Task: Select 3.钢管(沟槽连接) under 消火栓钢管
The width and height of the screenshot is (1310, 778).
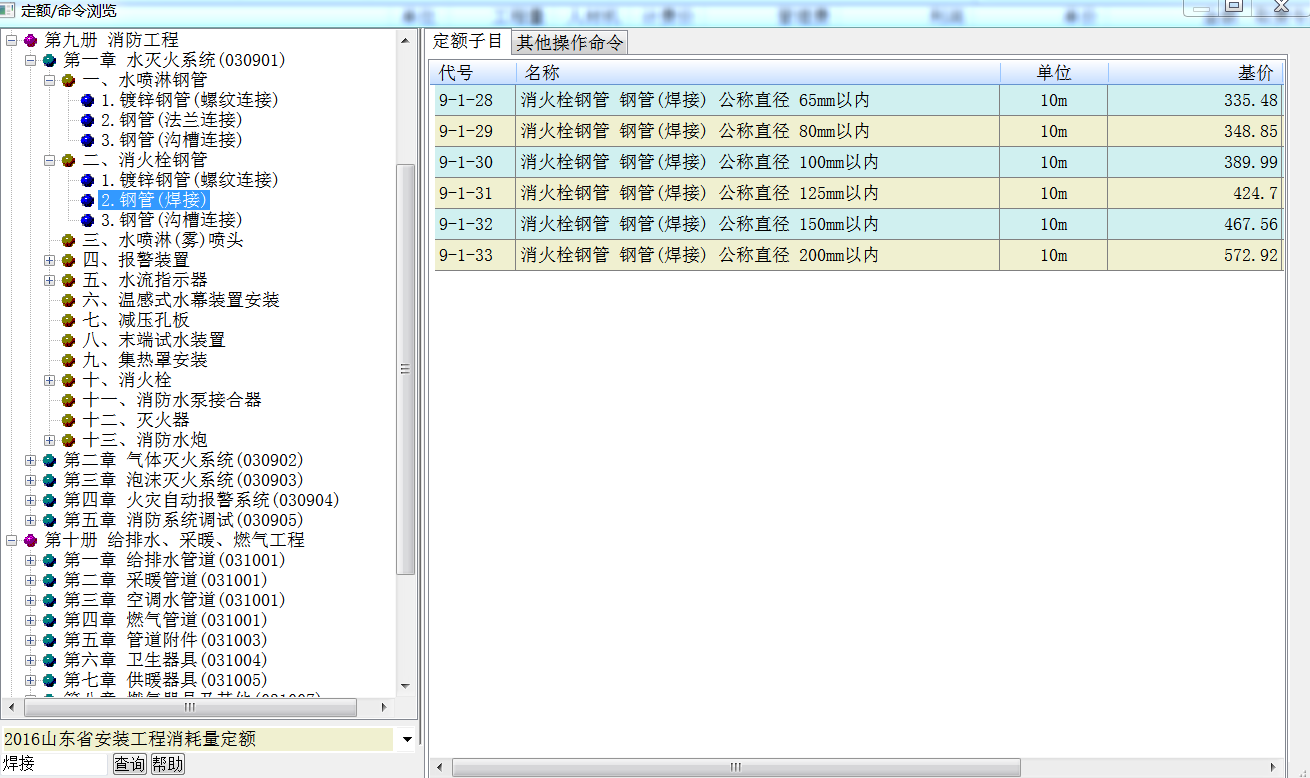Action: [171, 221]
